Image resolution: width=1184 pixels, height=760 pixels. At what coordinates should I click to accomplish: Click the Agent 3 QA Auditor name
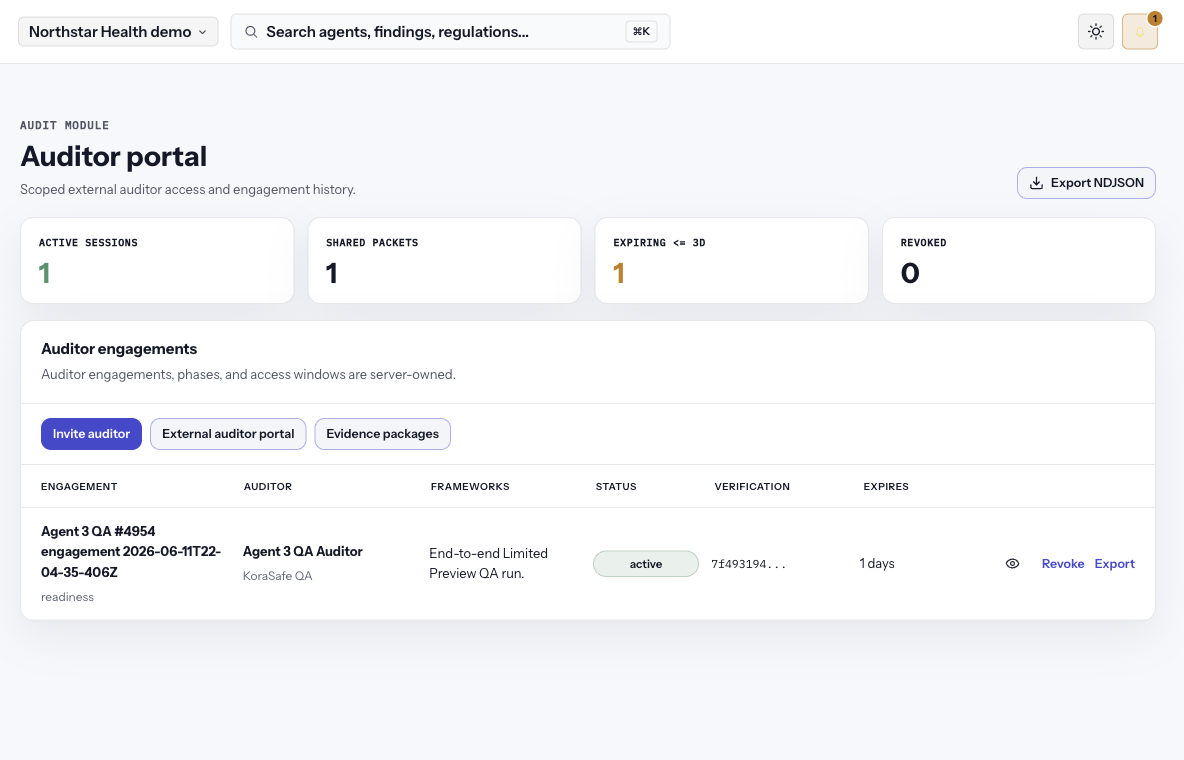click(303, 551)
